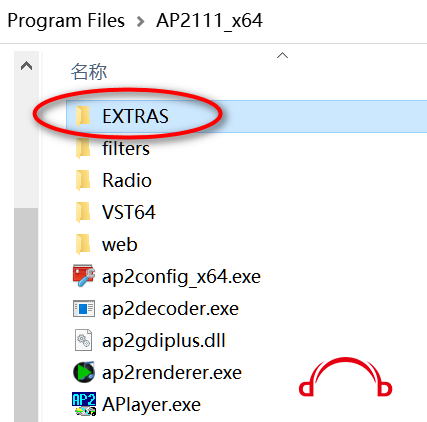Click the sort arrow above the name column

tap(282, 55)
